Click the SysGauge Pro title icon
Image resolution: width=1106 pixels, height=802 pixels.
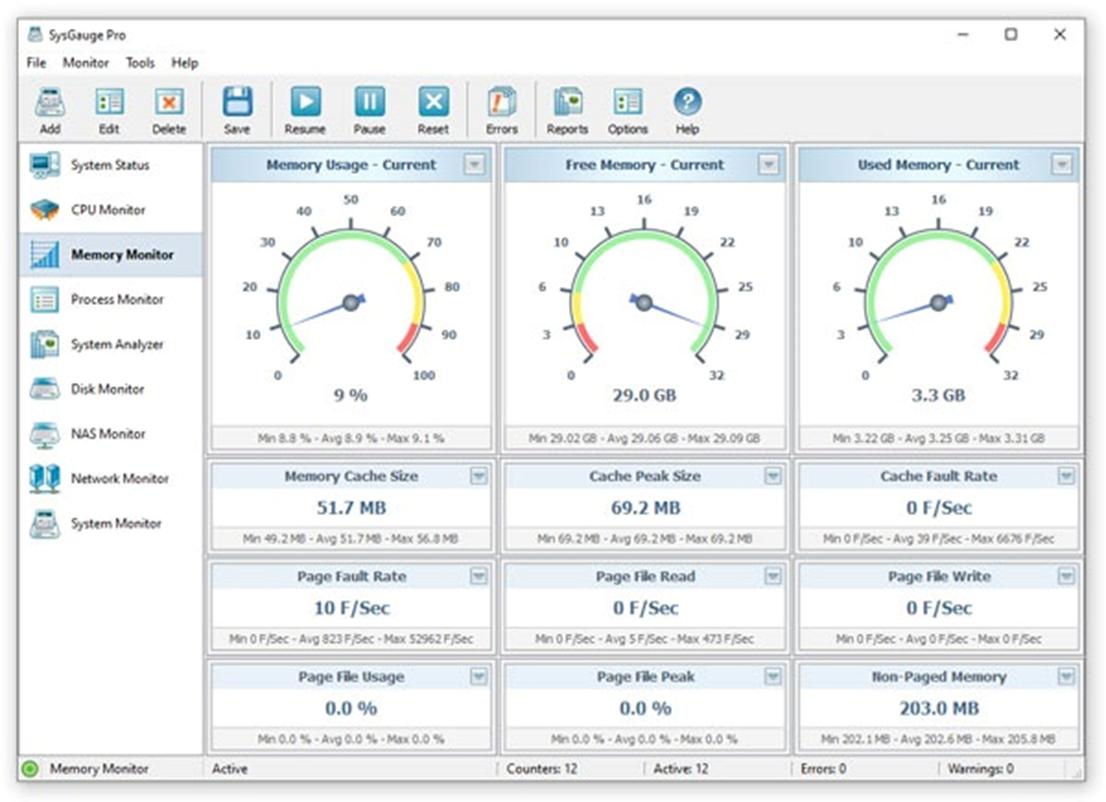point(35,34)
